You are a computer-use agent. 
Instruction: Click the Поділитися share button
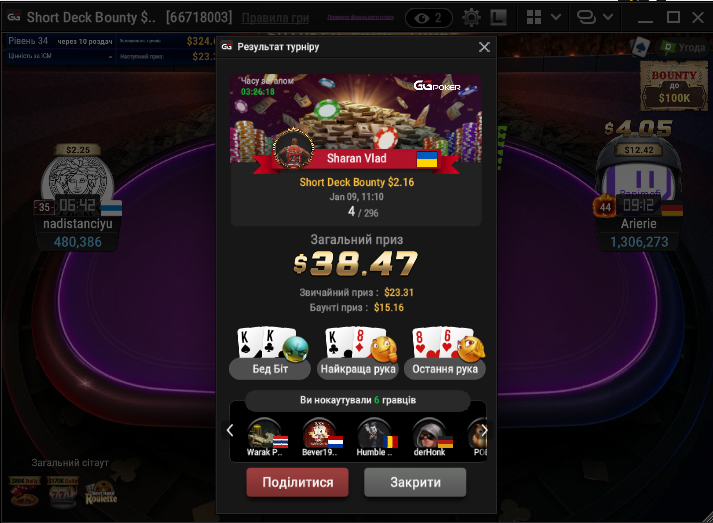[297, 483]
